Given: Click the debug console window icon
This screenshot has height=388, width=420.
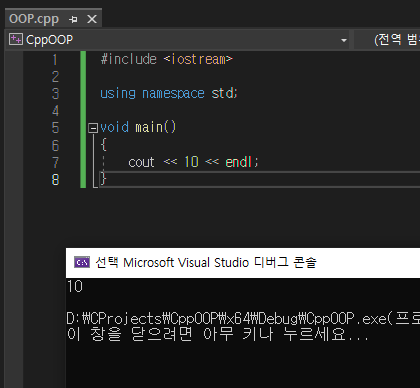Looking at the screenshot, I should pos(82,262).
